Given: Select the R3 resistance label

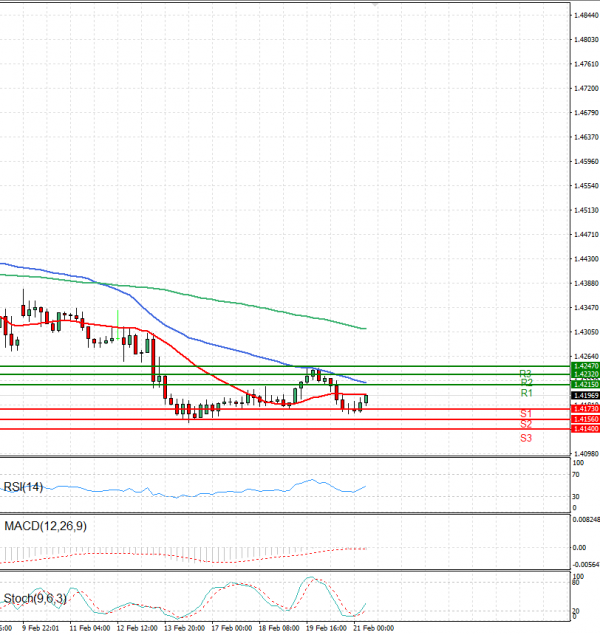Looking at the screenshot, I should [x=525, y=373].
